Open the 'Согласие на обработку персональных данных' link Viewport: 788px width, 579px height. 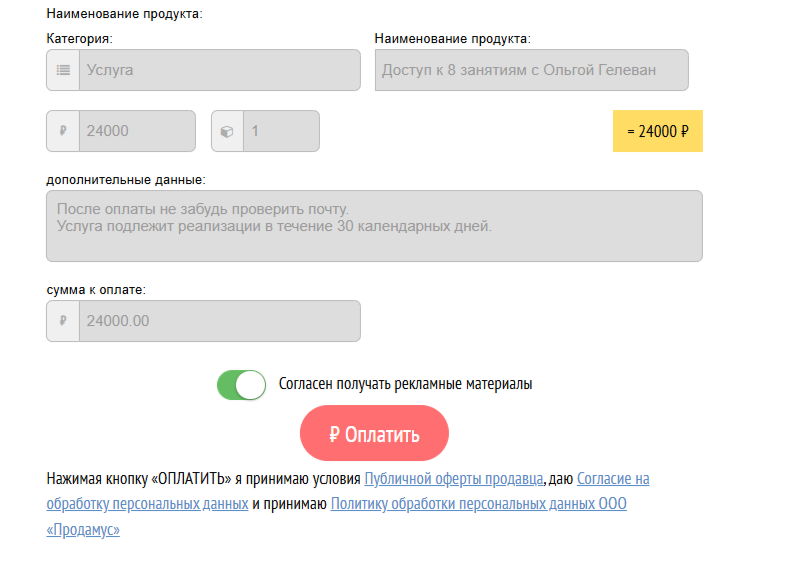coord(612,479)
